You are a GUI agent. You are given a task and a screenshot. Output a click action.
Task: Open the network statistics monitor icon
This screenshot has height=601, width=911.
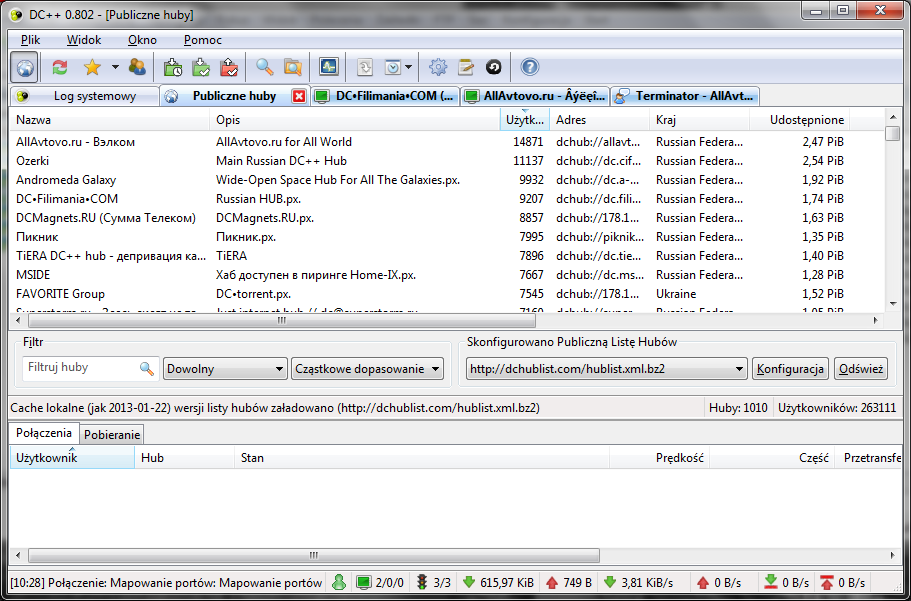tap(329, 67)
